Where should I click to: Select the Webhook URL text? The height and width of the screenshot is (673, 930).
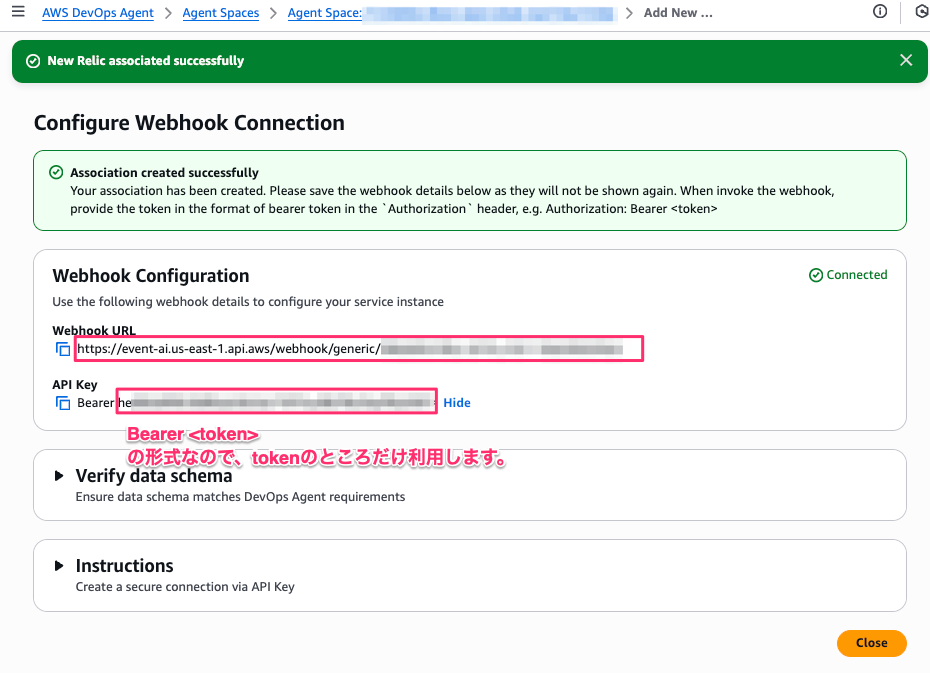click(x=350, y=349)
